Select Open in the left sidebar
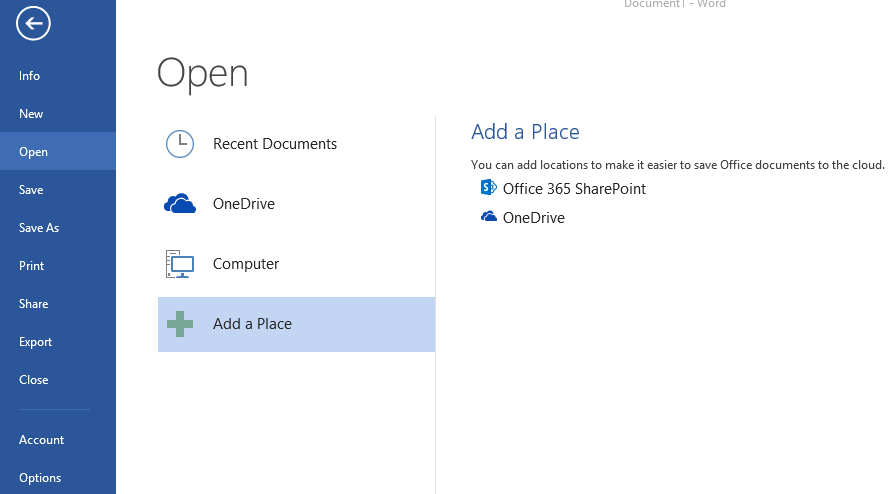The width and height of the screenshot is (888, 494). [58, 151]
